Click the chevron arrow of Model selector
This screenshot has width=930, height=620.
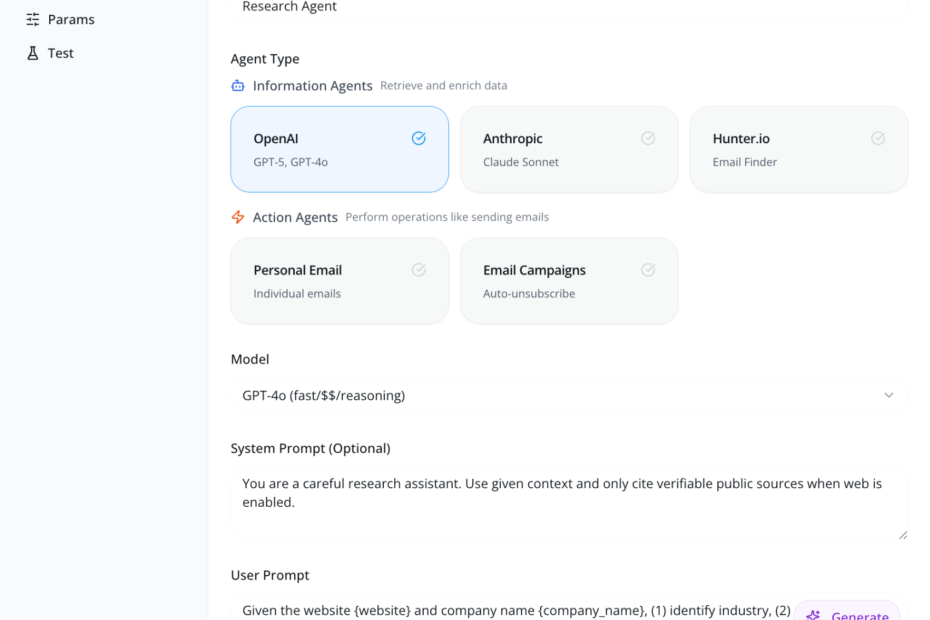coord(889,395)
